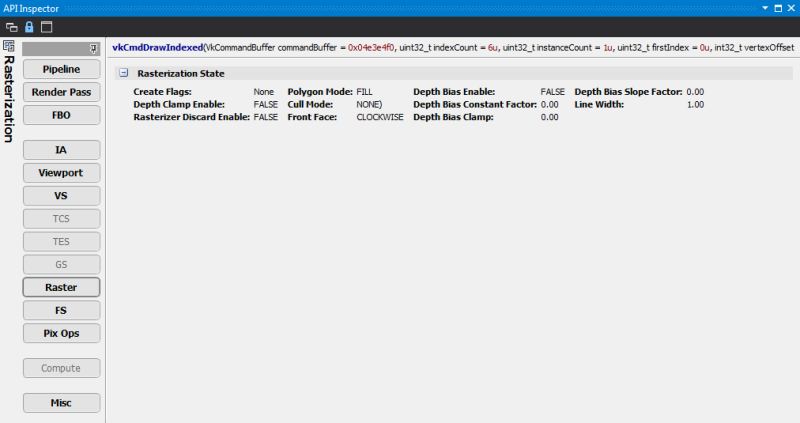Click the single-pane layout icon
This screenshot has width=800, height=423.
(46, 26)
